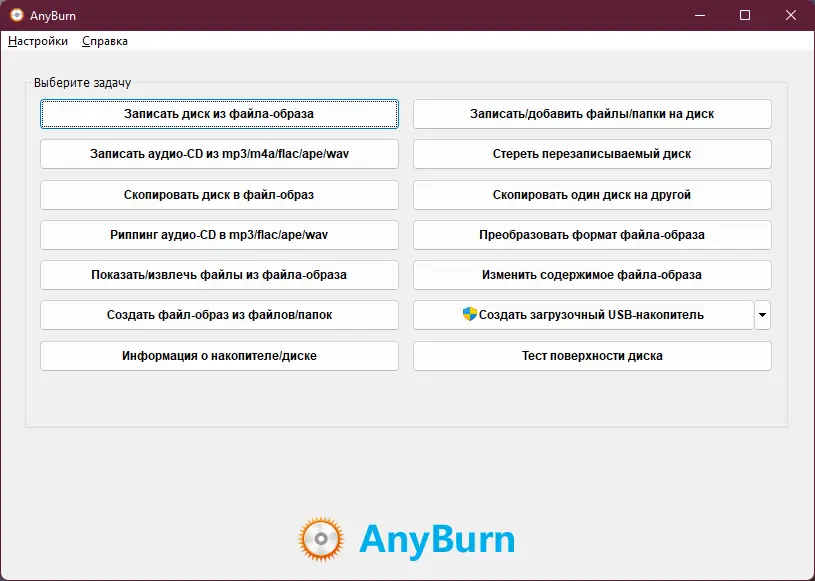Click Записать диск из файла-образа button
This screenshot has width=815, height=581.
point(219,114)
